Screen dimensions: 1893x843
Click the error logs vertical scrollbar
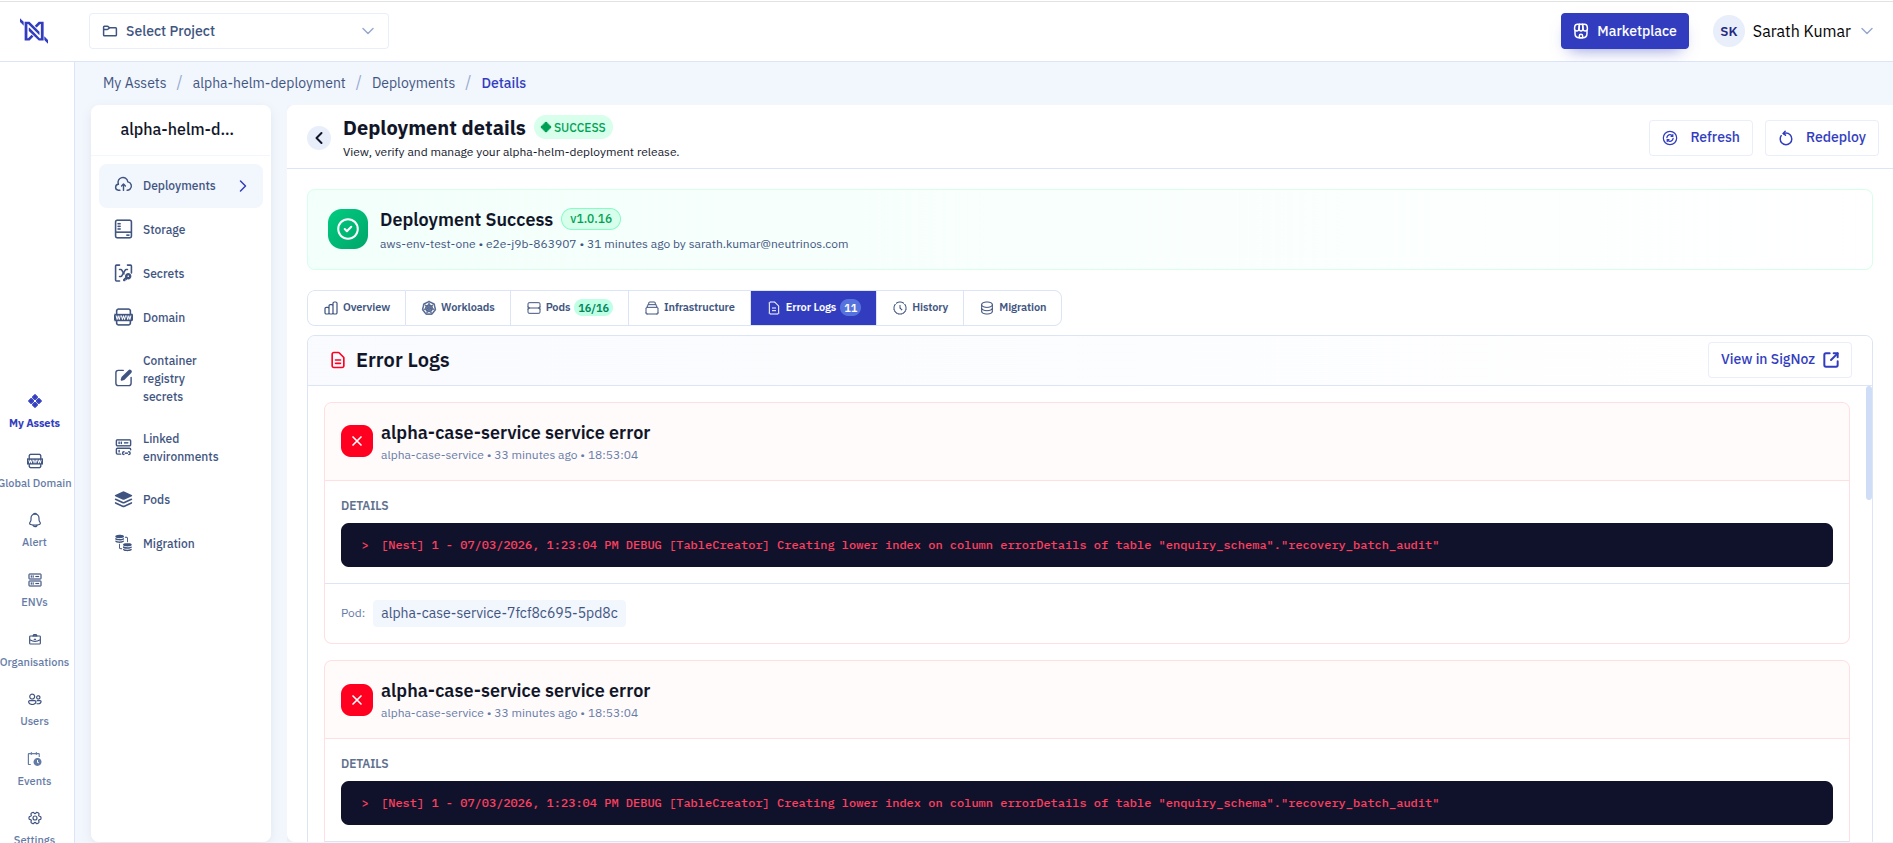[1868, 443]
